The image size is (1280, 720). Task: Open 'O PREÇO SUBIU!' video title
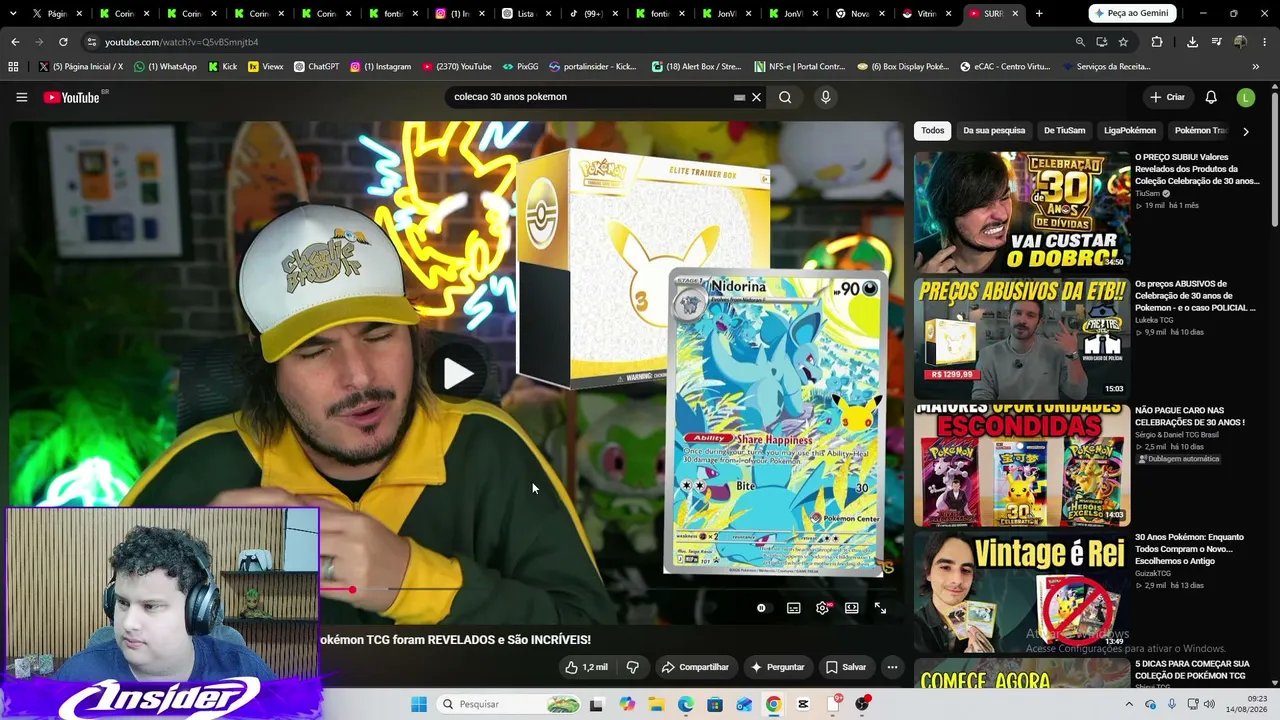[1196, 169]
